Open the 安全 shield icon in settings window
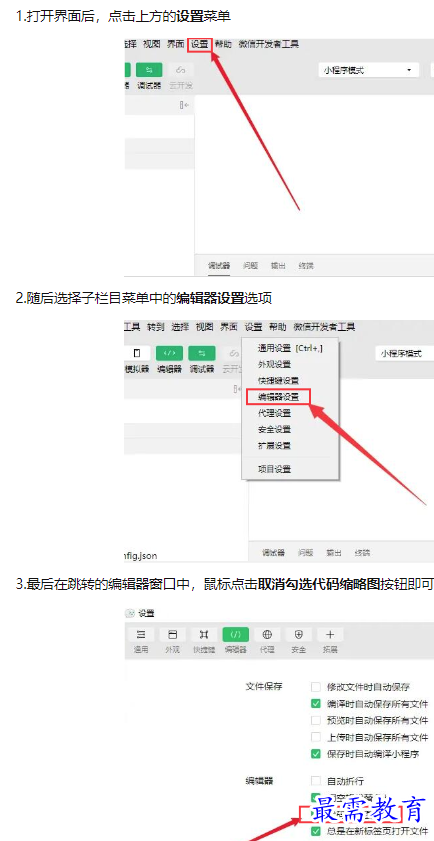 click(299, 635)
